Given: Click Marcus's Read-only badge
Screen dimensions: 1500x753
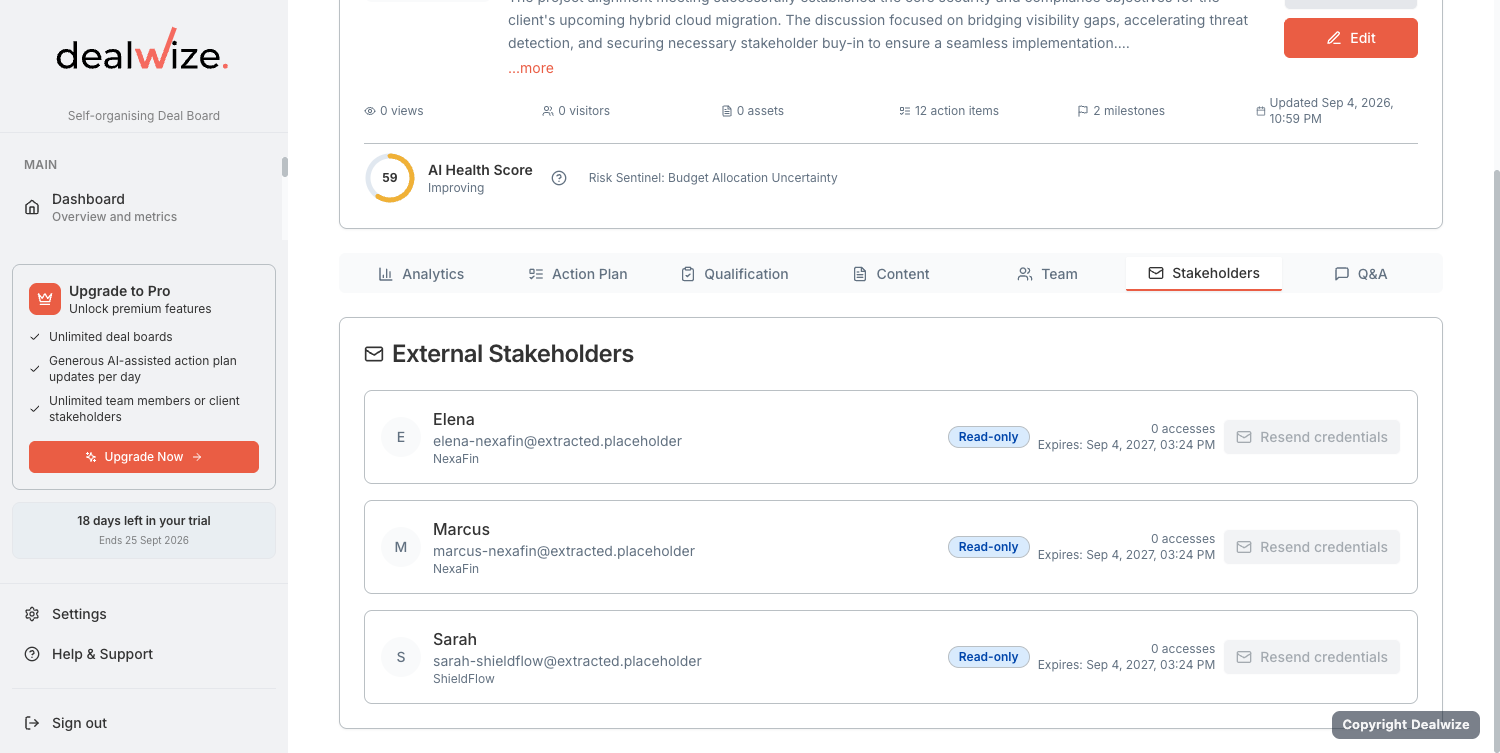Looking at the screenshot, I should (x=989, y=547).
